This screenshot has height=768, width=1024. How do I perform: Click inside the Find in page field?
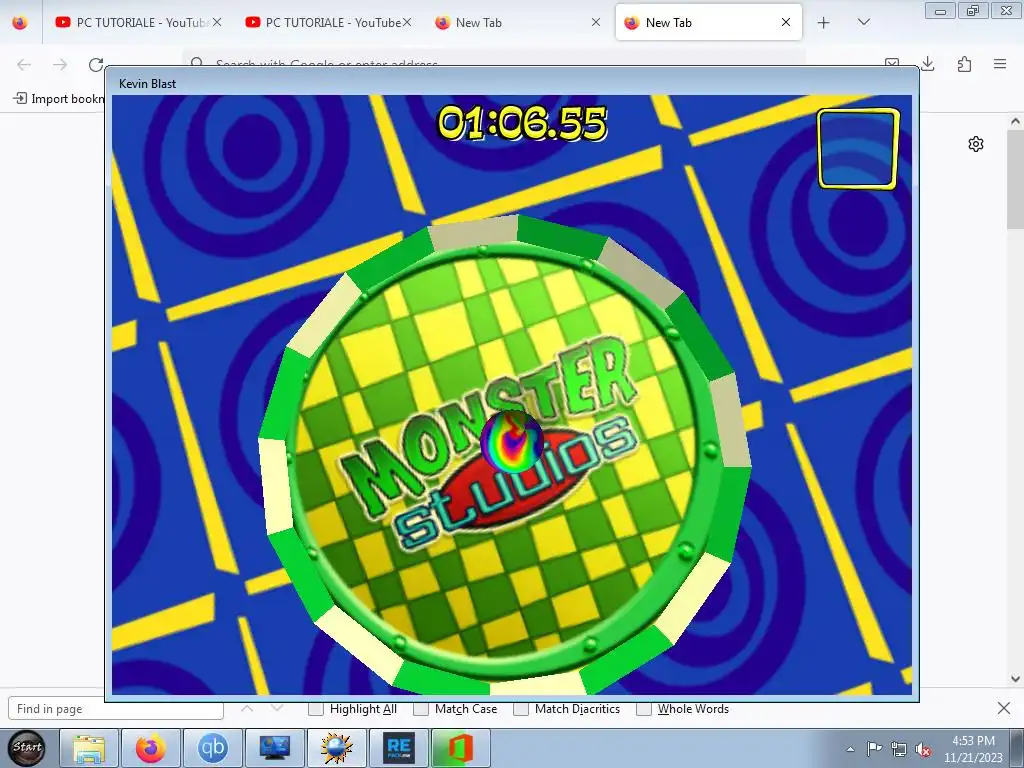(116, 709)
